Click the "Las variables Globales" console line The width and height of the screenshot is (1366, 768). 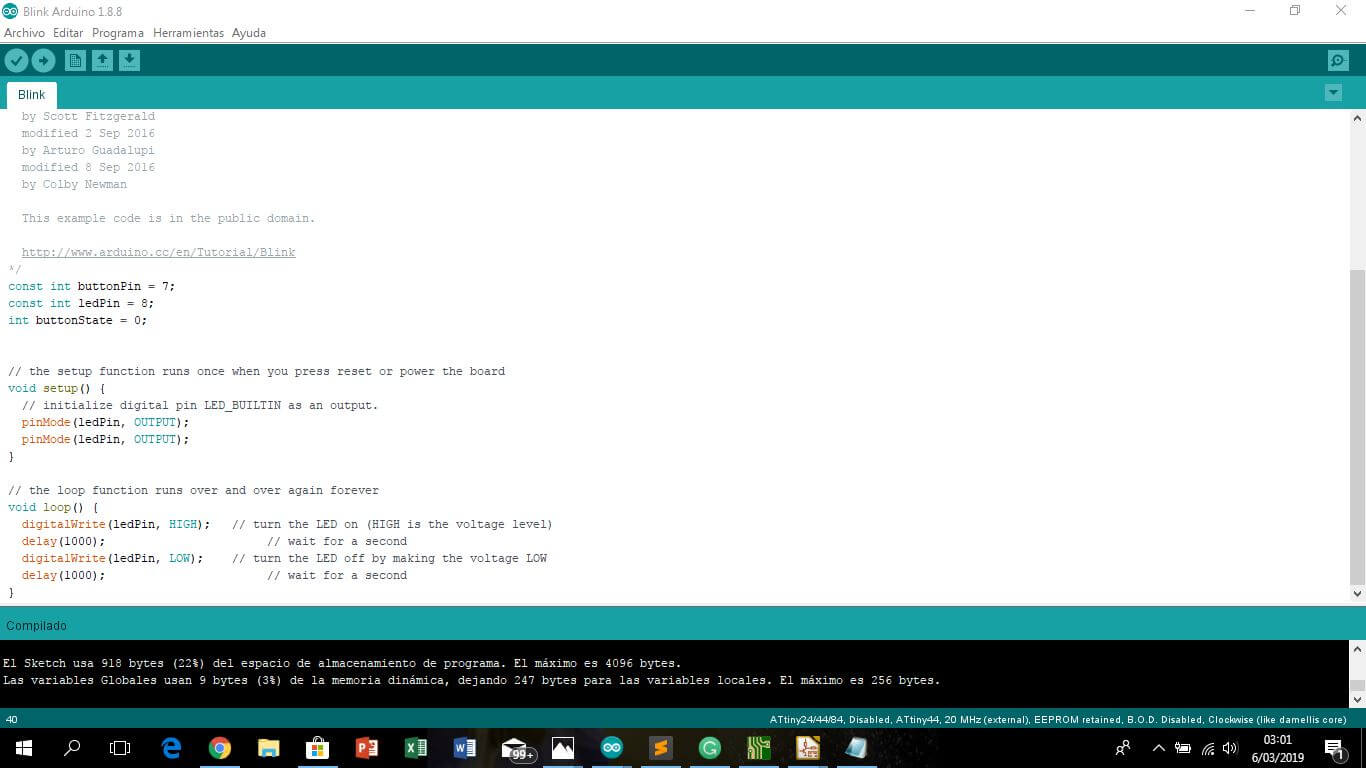tap(471, 680)
